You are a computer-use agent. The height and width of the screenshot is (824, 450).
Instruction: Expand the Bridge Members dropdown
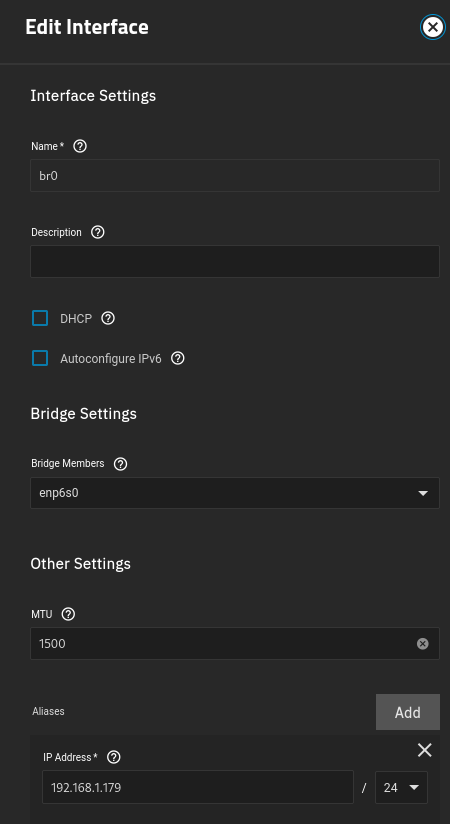235,493
